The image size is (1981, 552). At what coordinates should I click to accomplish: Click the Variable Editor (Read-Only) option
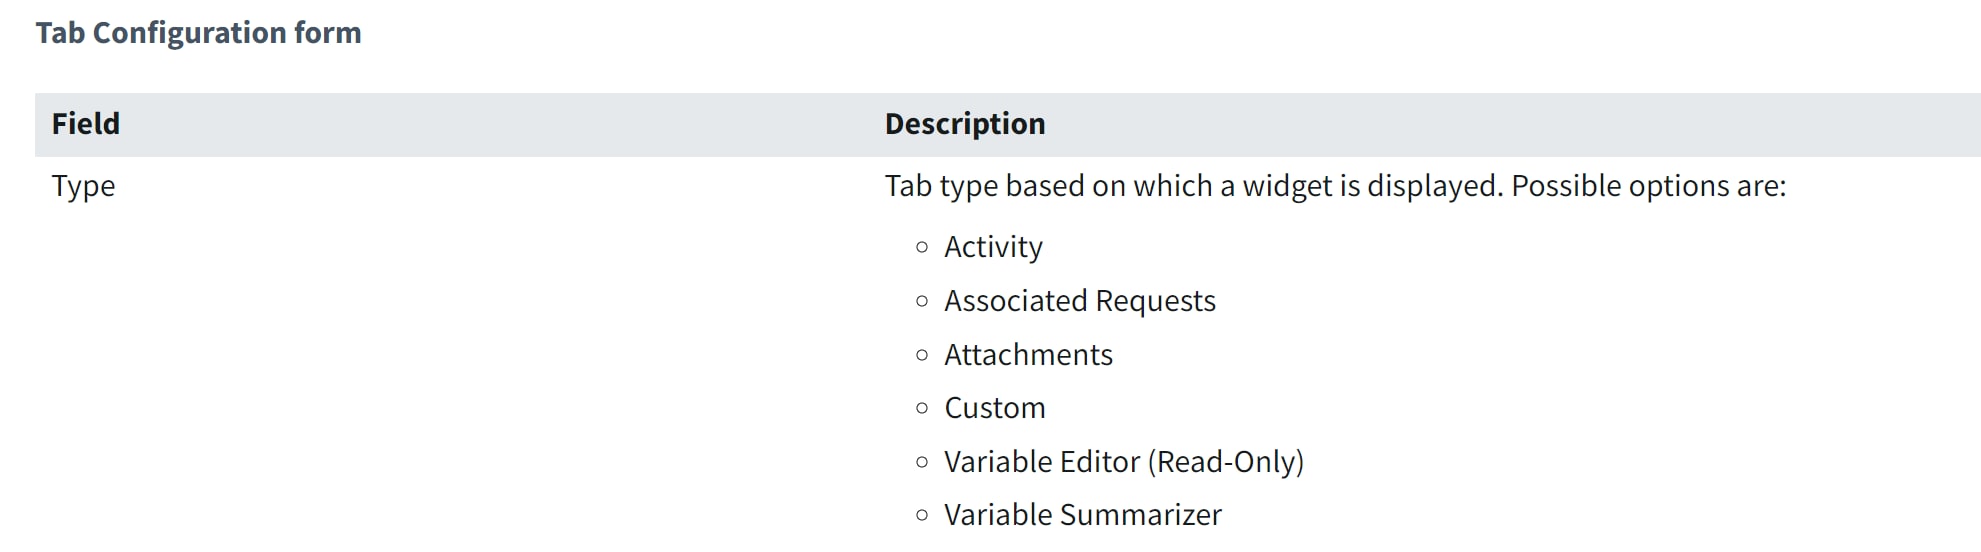pyautogui.click(x=1124, y=462)
